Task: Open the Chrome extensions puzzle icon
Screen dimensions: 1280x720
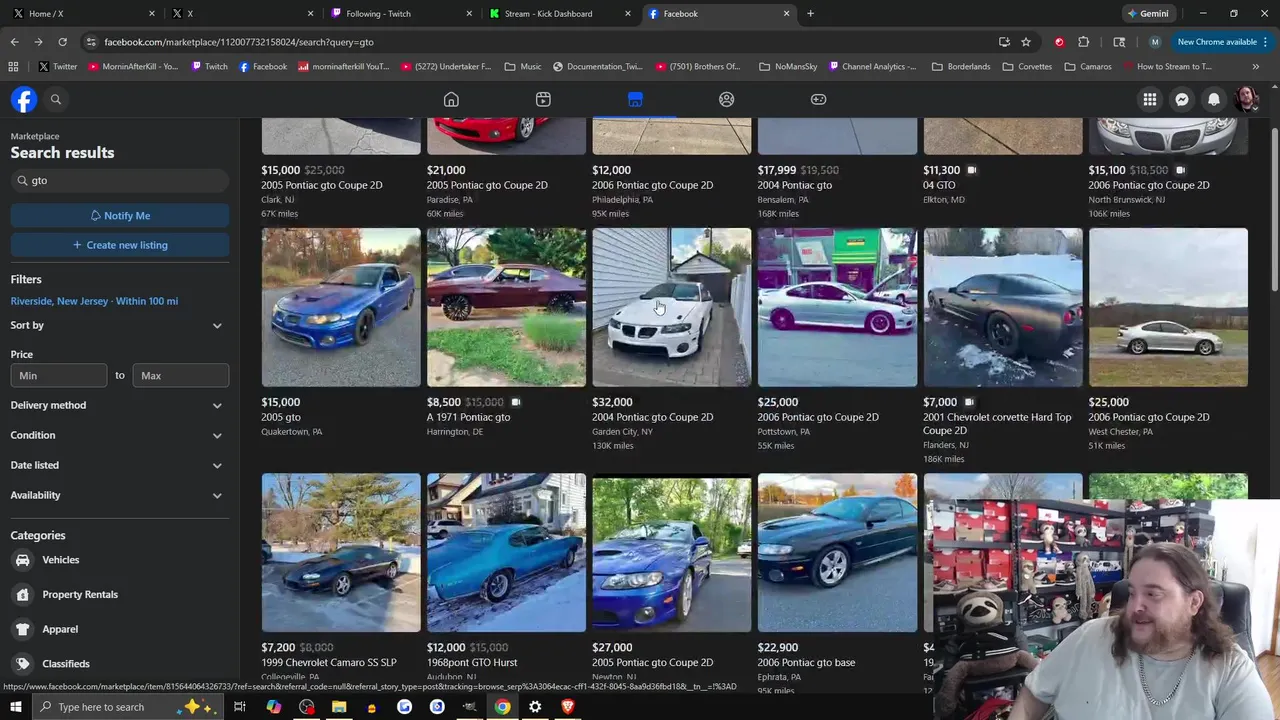Action: (x=1084, y=42)
